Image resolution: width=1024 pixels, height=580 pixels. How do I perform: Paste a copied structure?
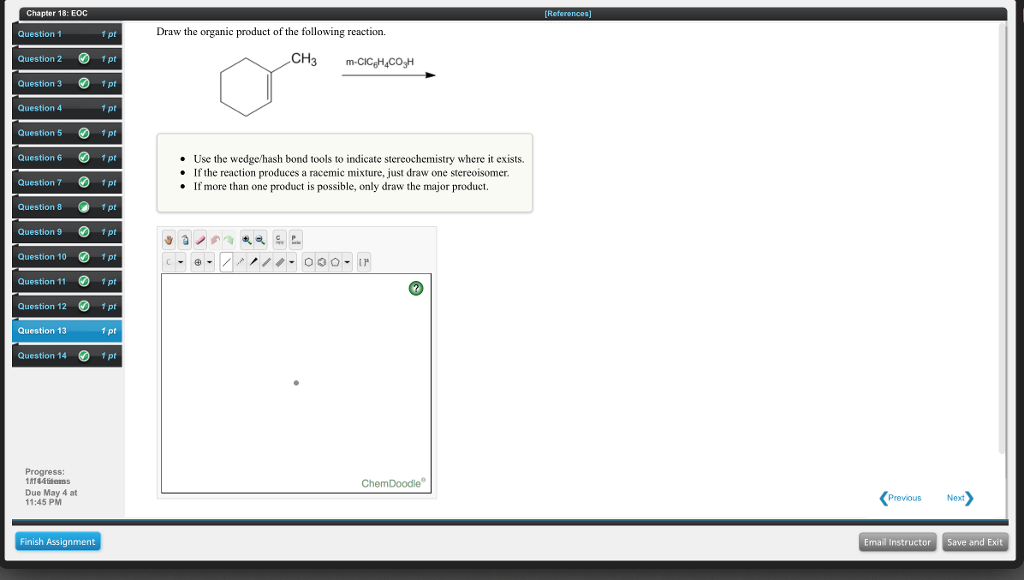click(x=297, y=240)
